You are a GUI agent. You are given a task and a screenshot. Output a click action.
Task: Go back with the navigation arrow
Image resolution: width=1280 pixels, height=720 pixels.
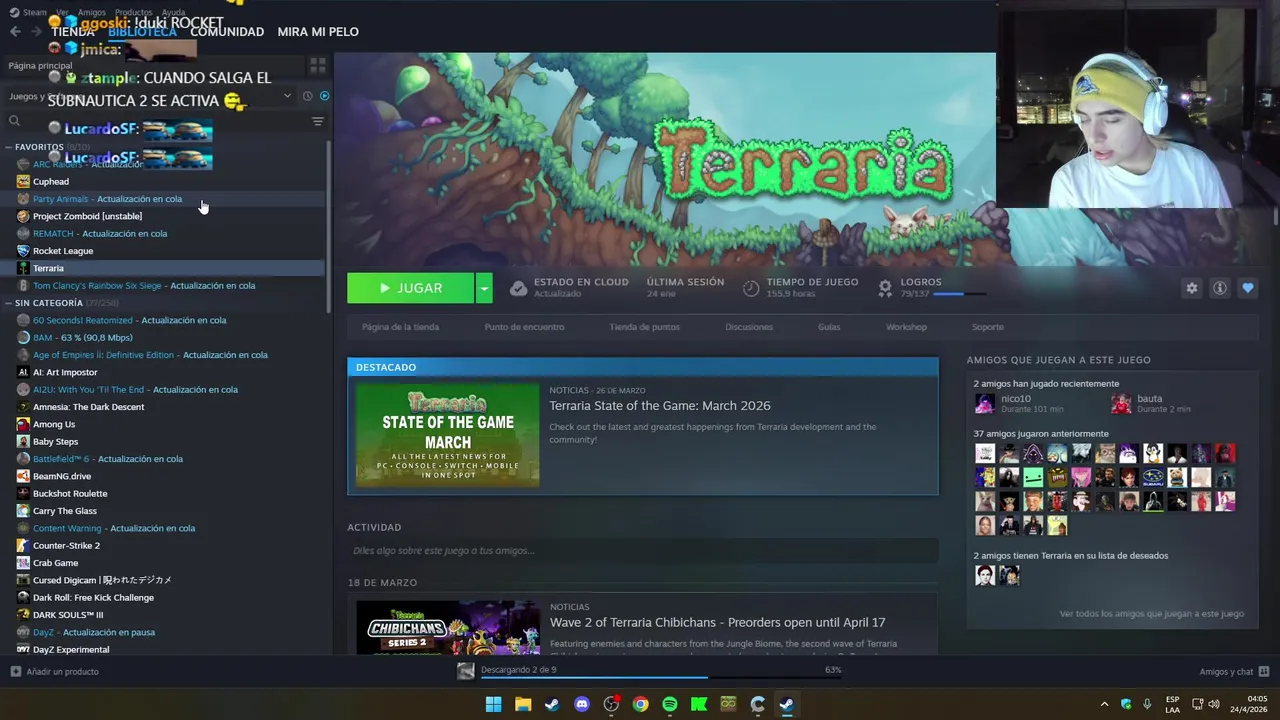click(x=15, y=31)
